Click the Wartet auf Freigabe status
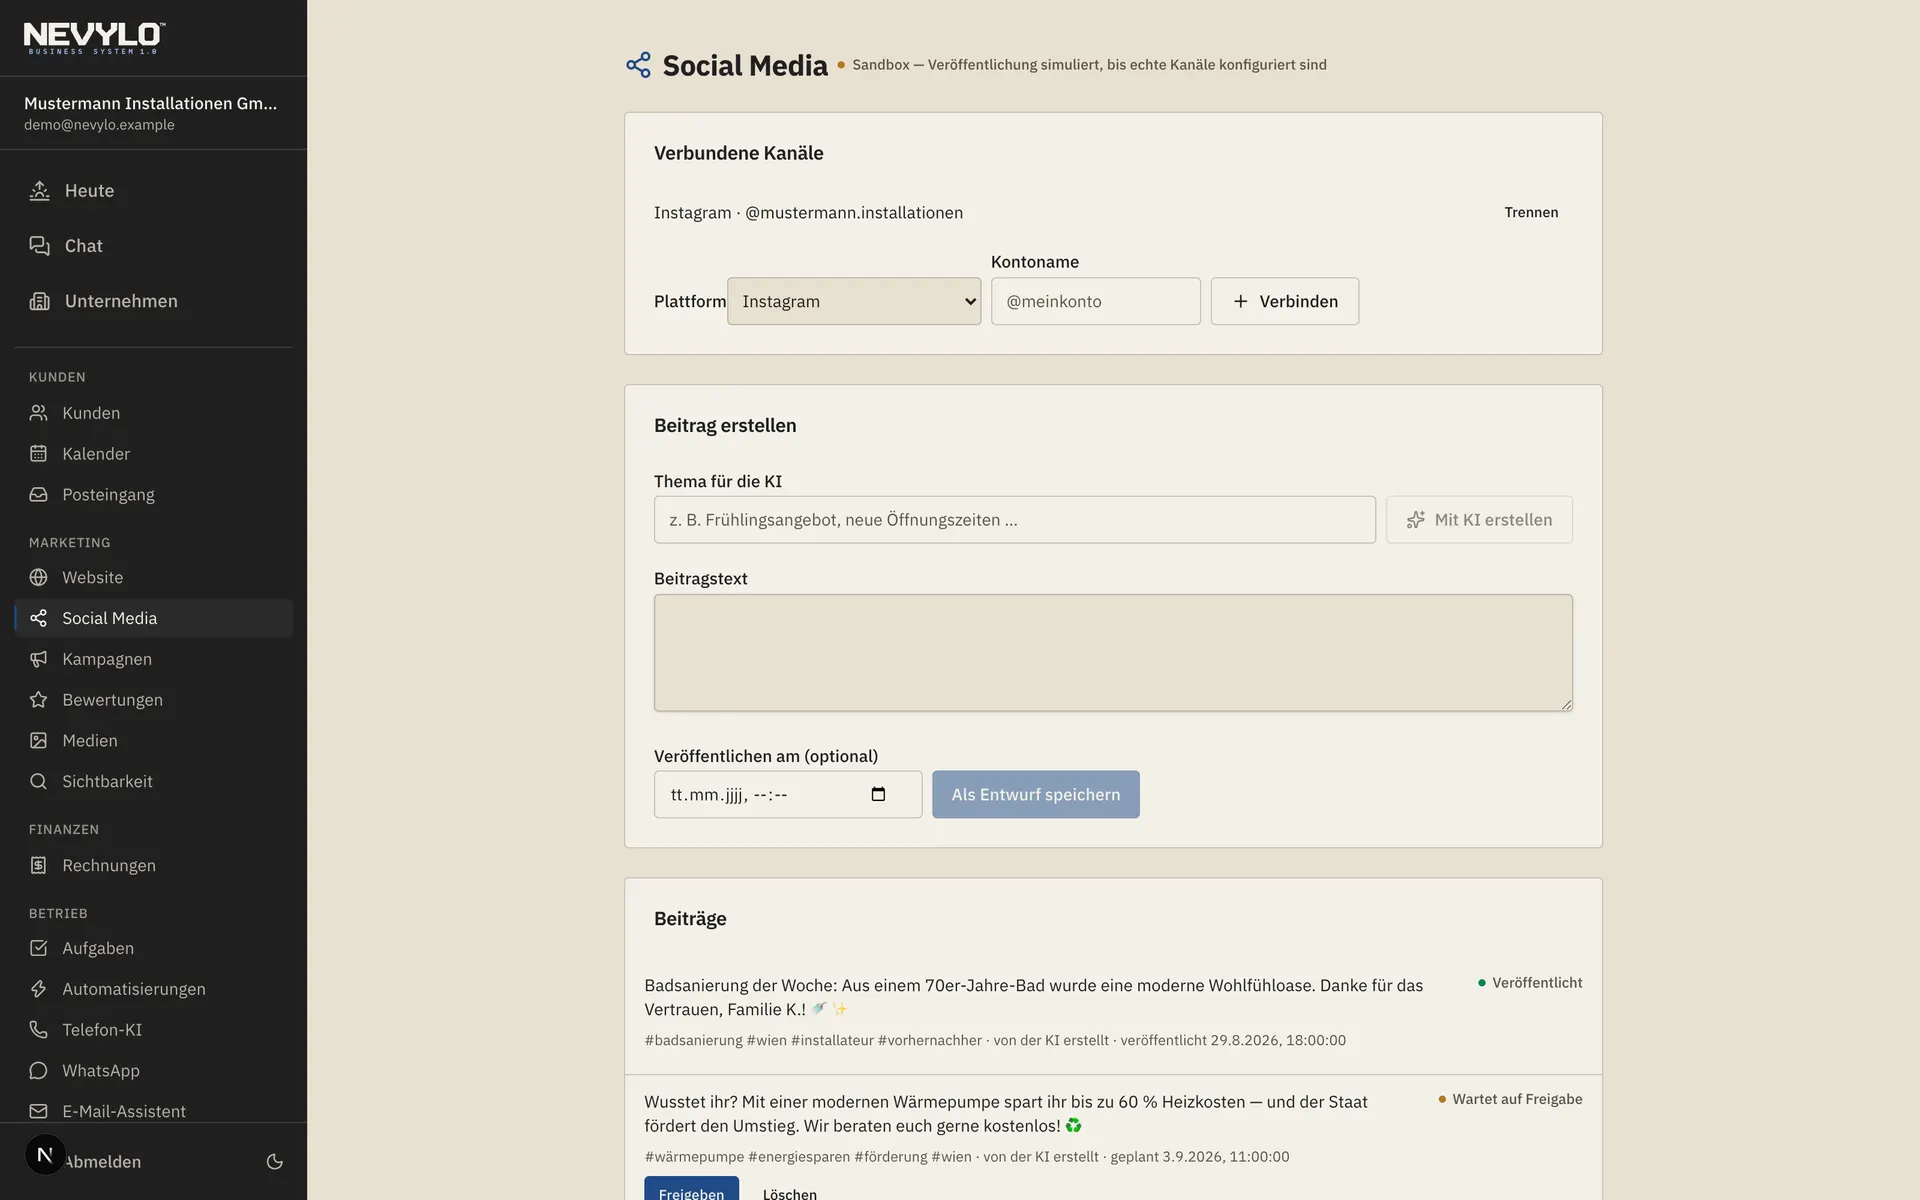This screenshot has height=1200, width=1920. click(1510, 1099)
